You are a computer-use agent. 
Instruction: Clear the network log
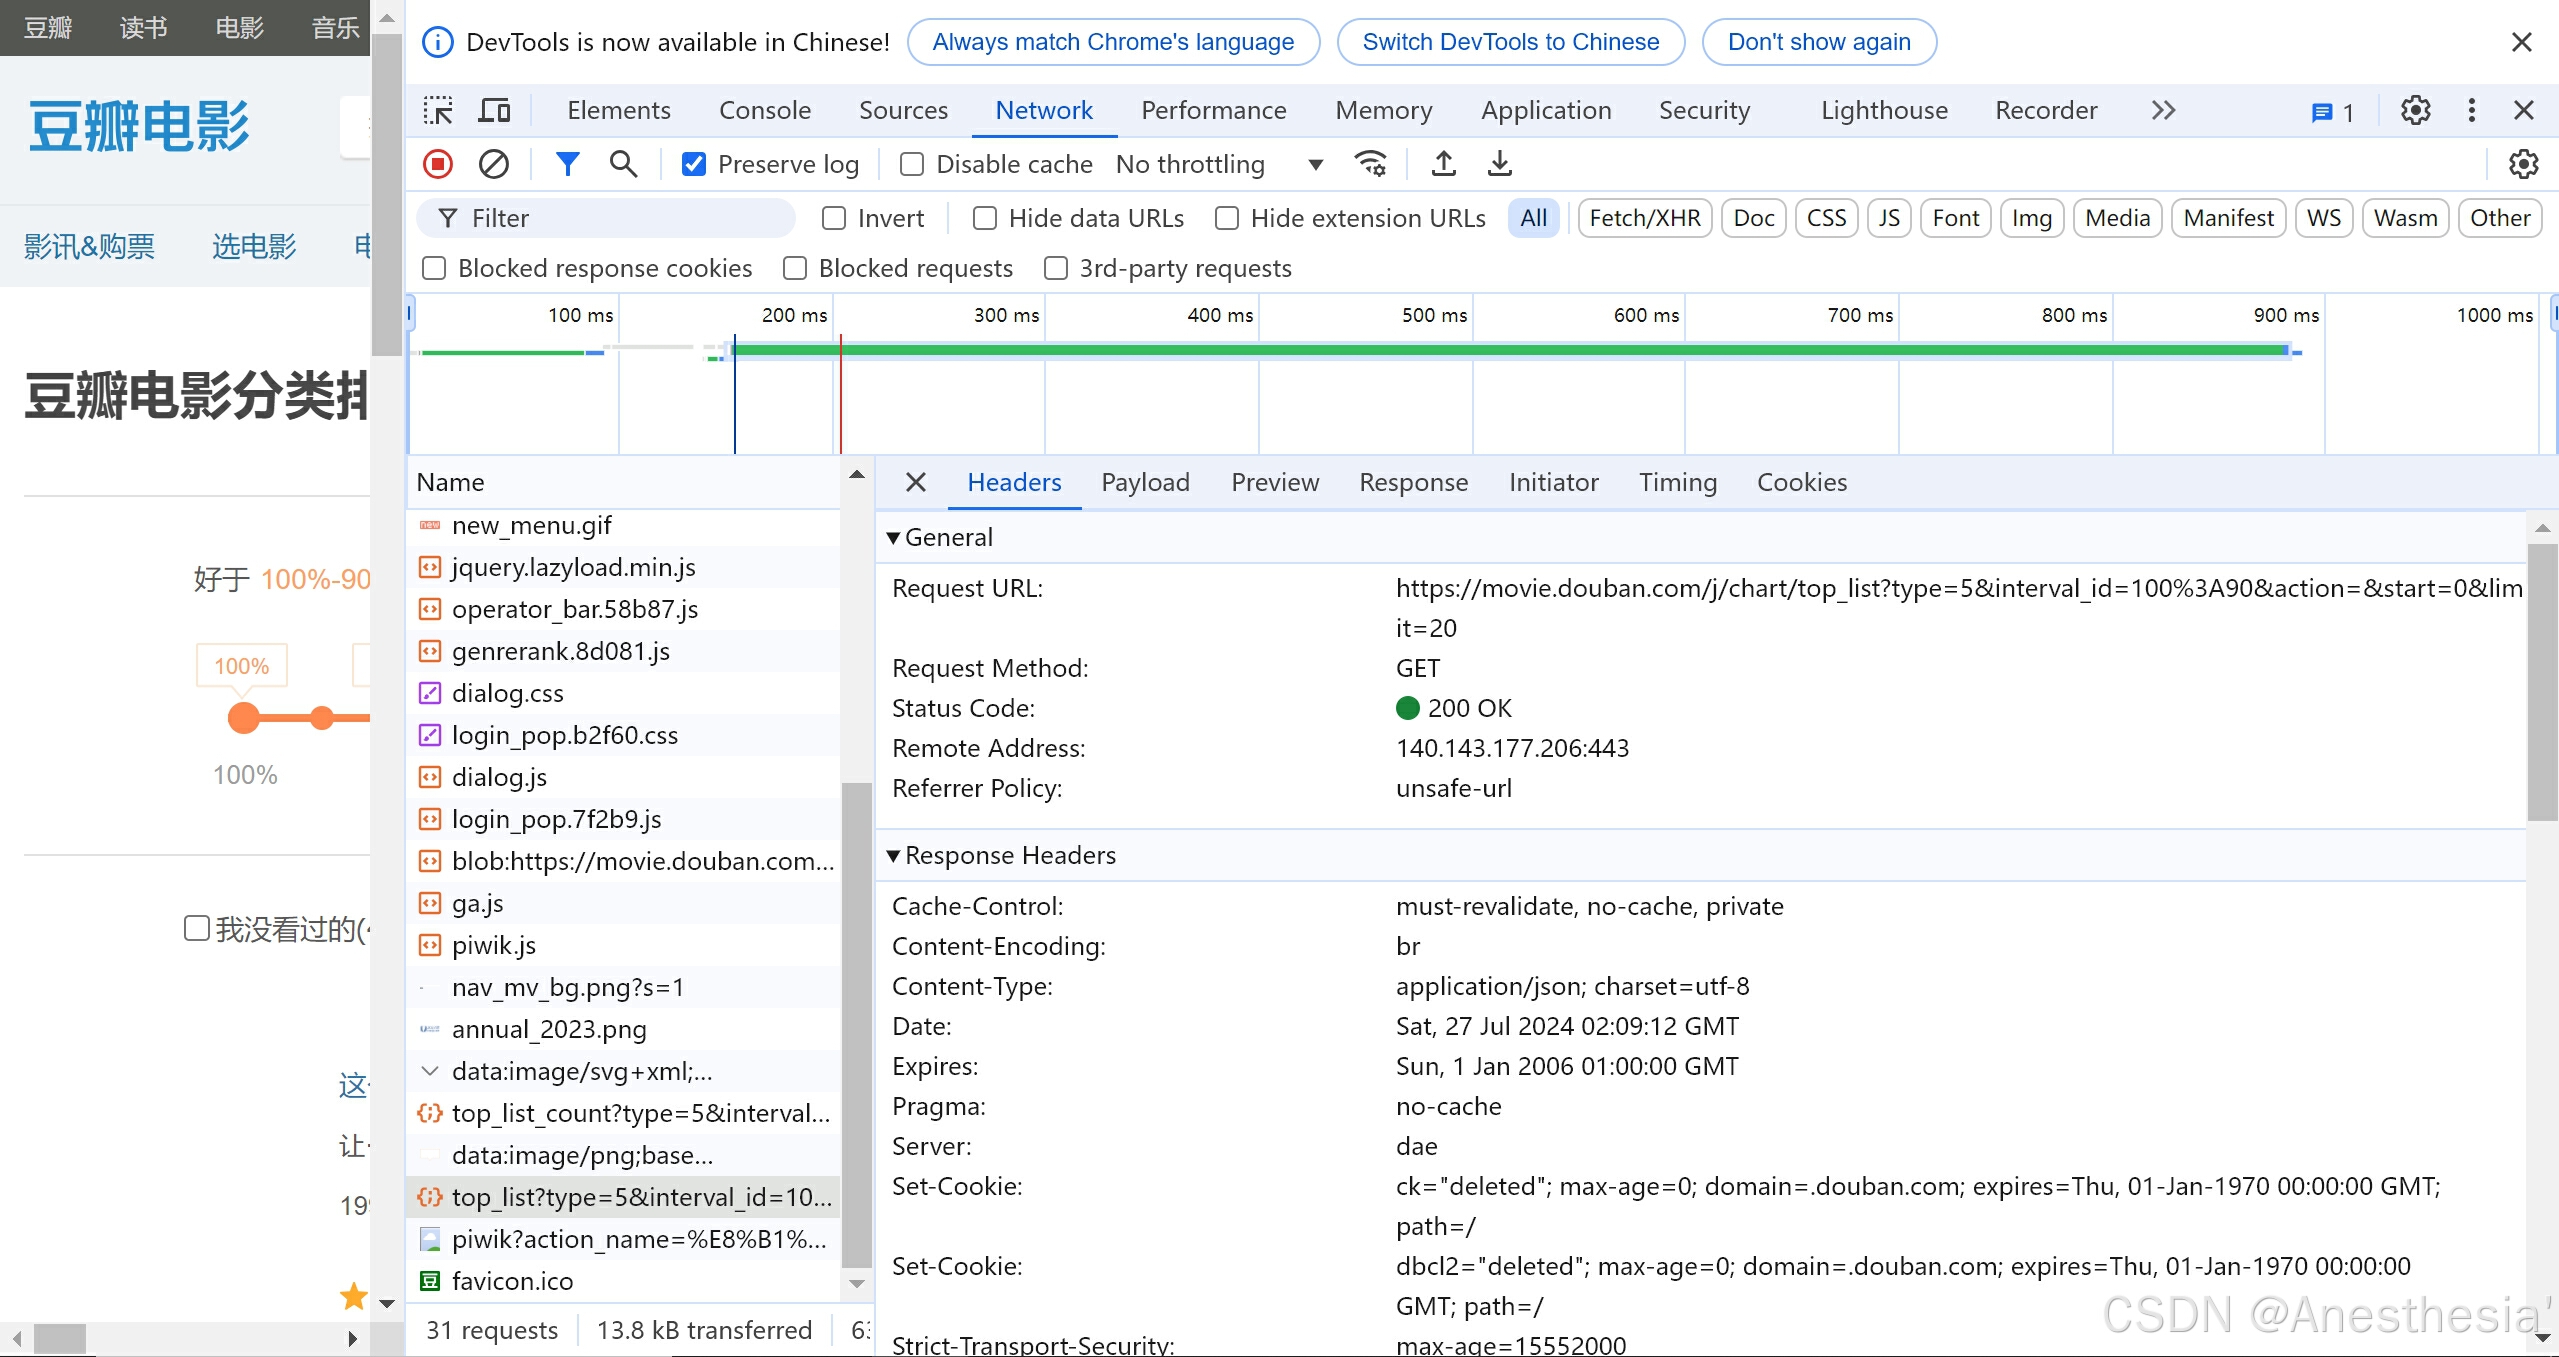(x=494, y=164)
